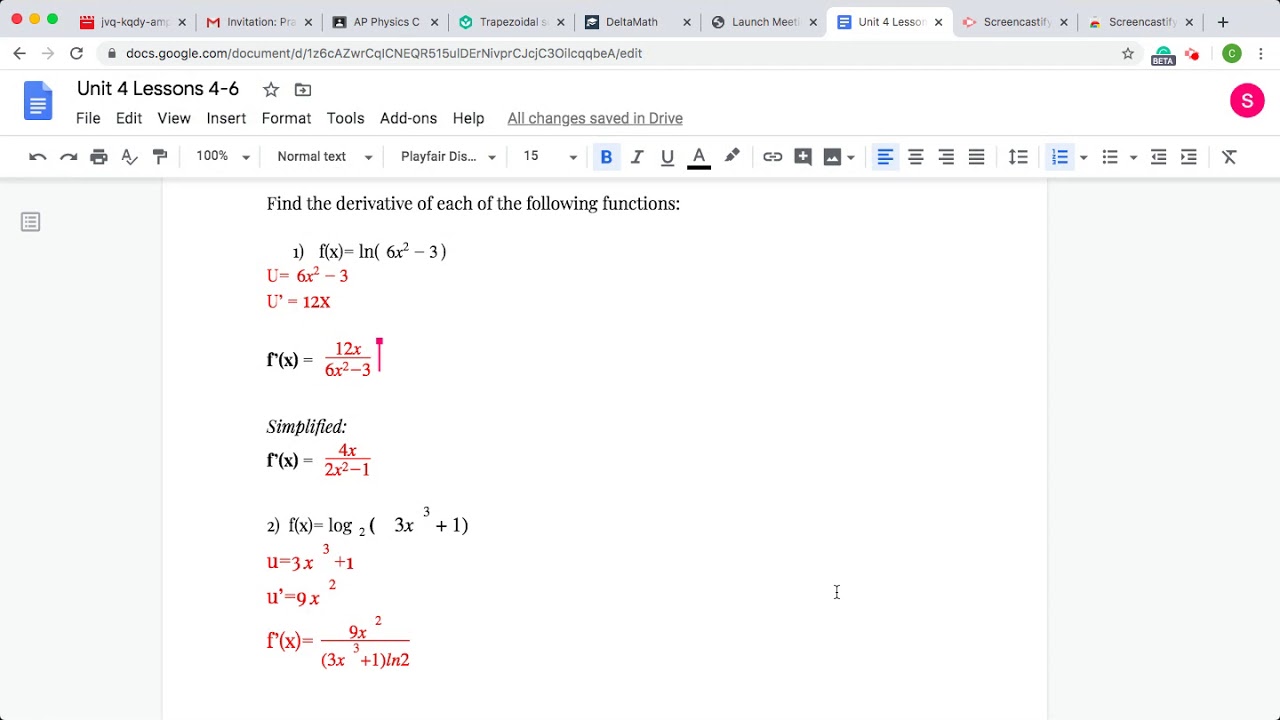The height and width of the screenshot is (720, 1280).
Task: Toggle underline formatting
Action: click(667, 157)
